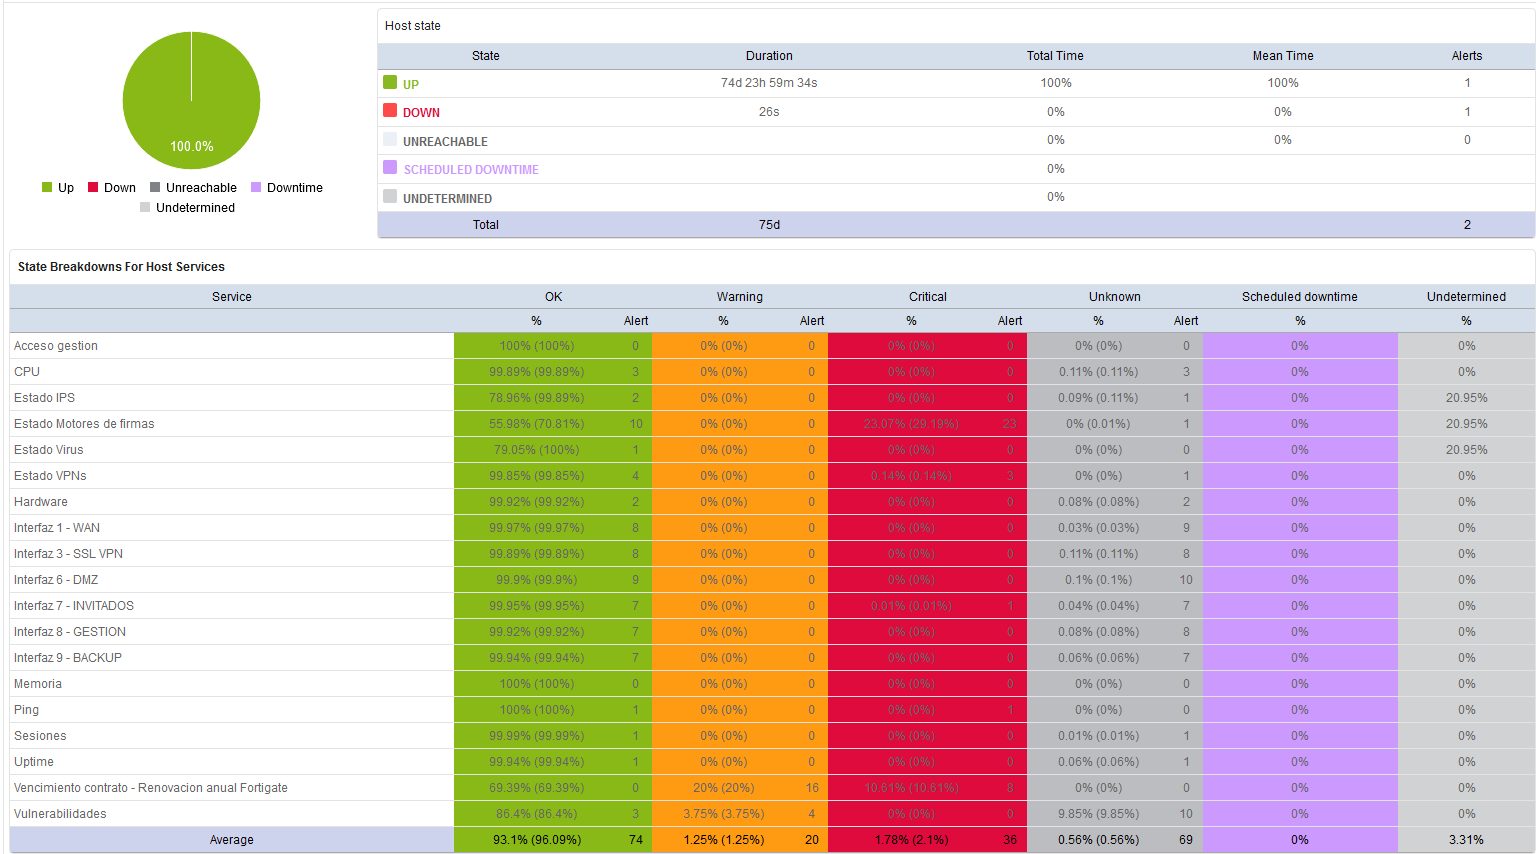Click the Duration column header in Host state
The image size is (1536, 854).
[768, 56]
